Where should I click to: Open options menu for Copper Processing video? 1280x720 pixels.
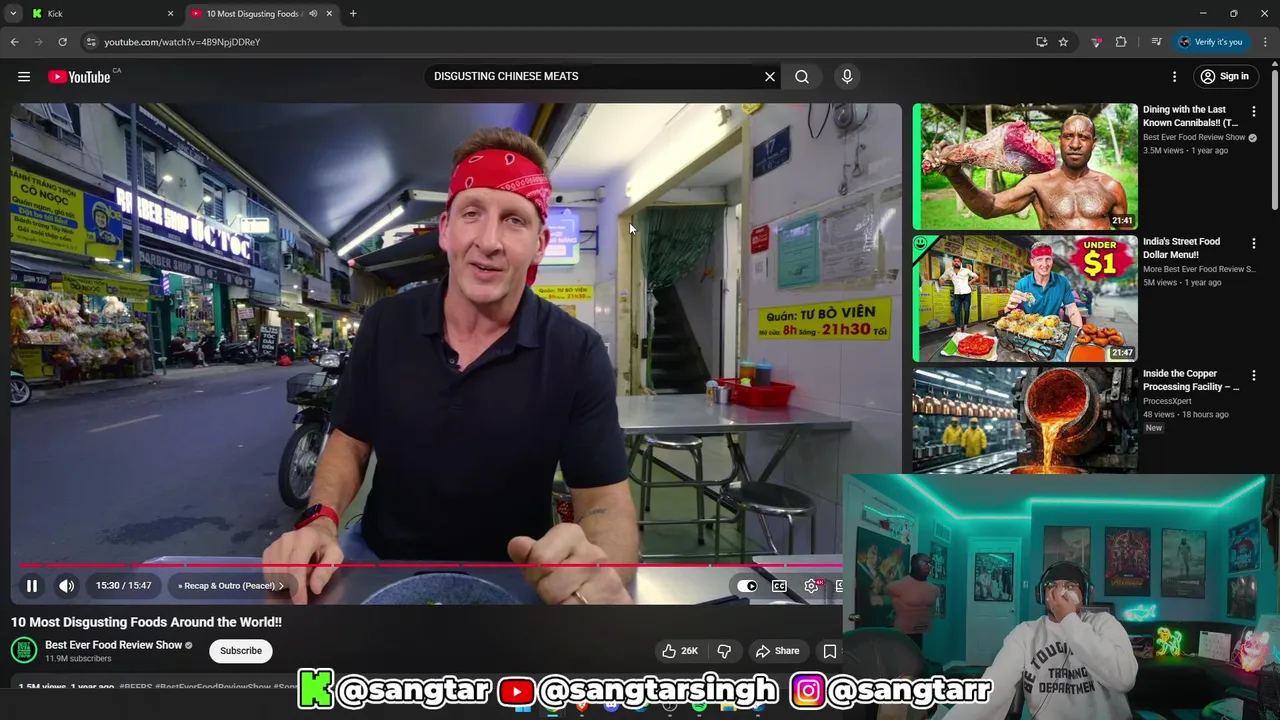coord(1254,376)
